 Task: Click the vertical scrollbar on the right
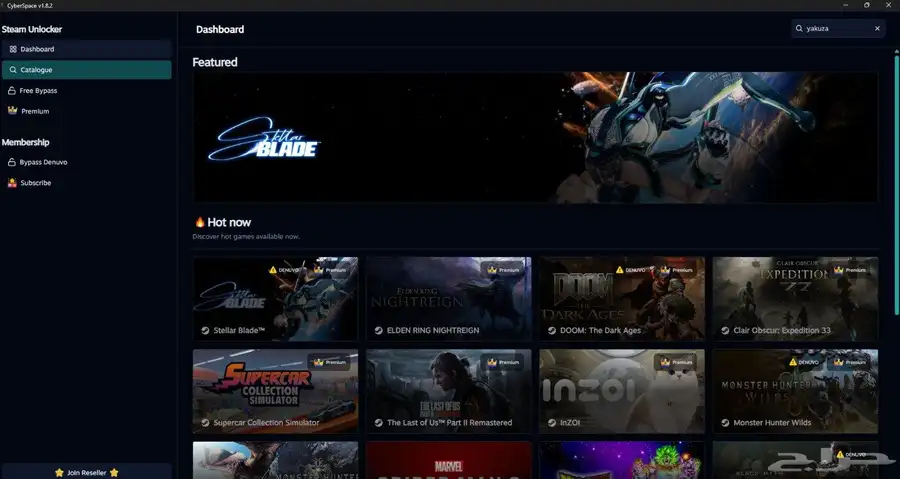pos(897,184)
